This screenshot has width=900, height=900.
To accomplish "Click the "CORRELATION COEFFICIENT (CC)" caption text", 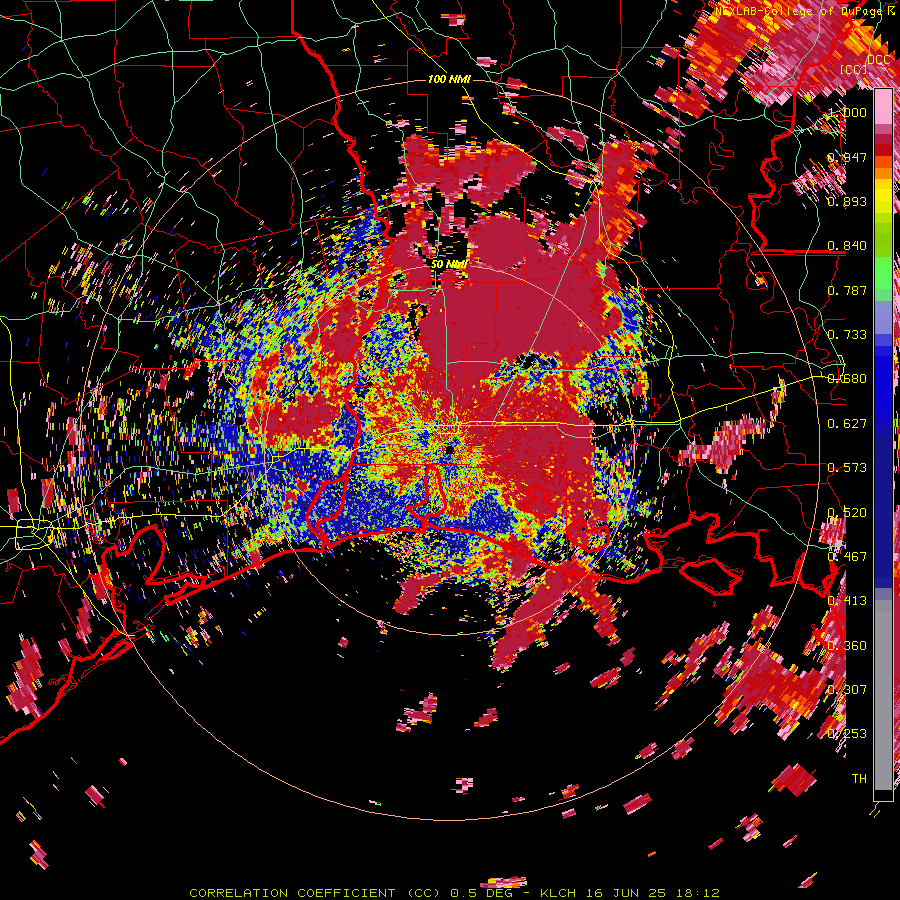I will 315,893.
